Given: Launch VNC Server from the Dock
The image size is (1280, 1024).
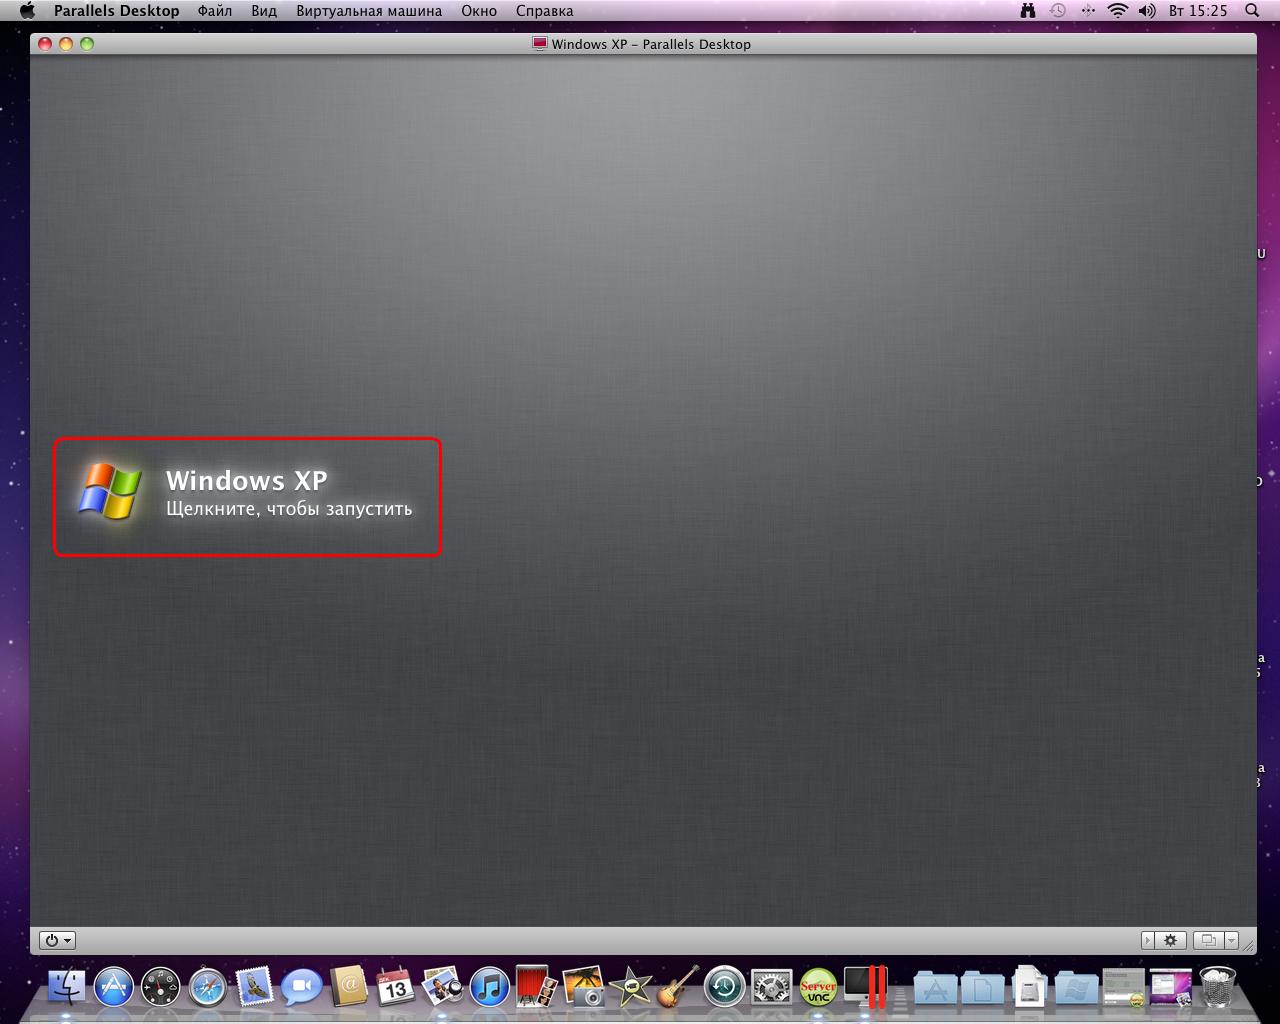Looking at the screenshot, I should 818,986.
